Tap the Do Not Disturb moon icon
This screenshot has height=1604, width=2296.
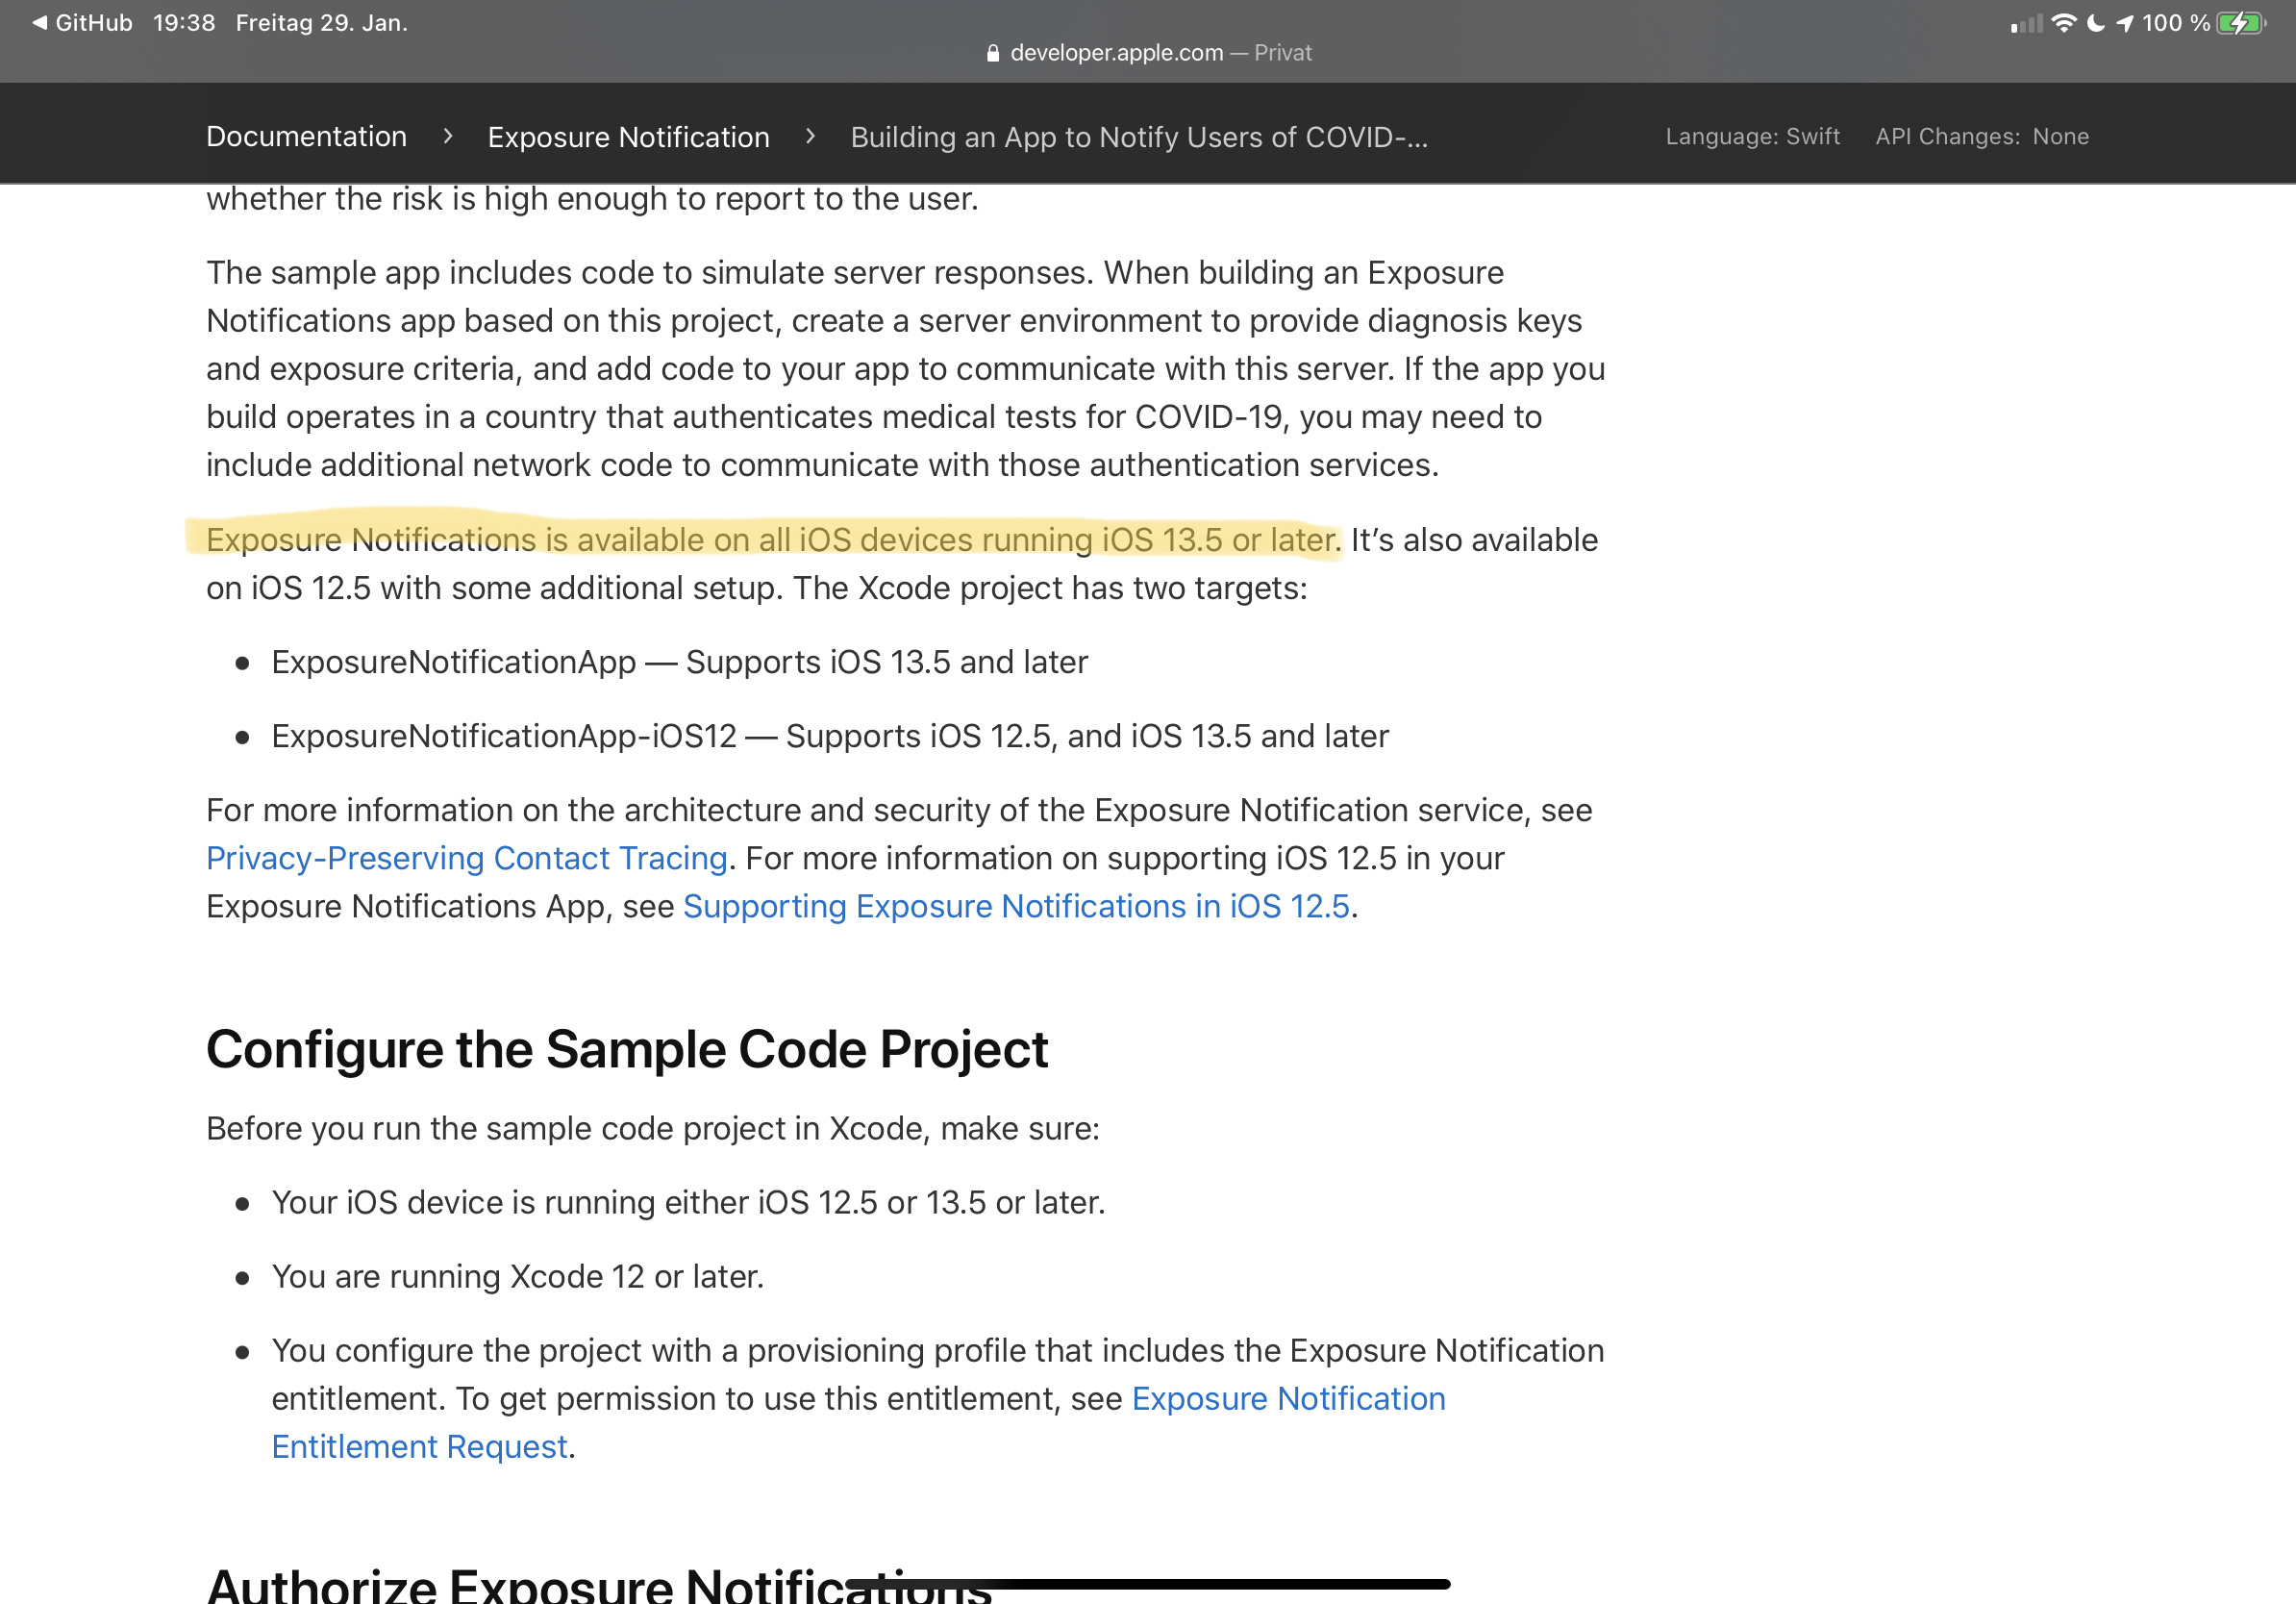(2095, 23)
